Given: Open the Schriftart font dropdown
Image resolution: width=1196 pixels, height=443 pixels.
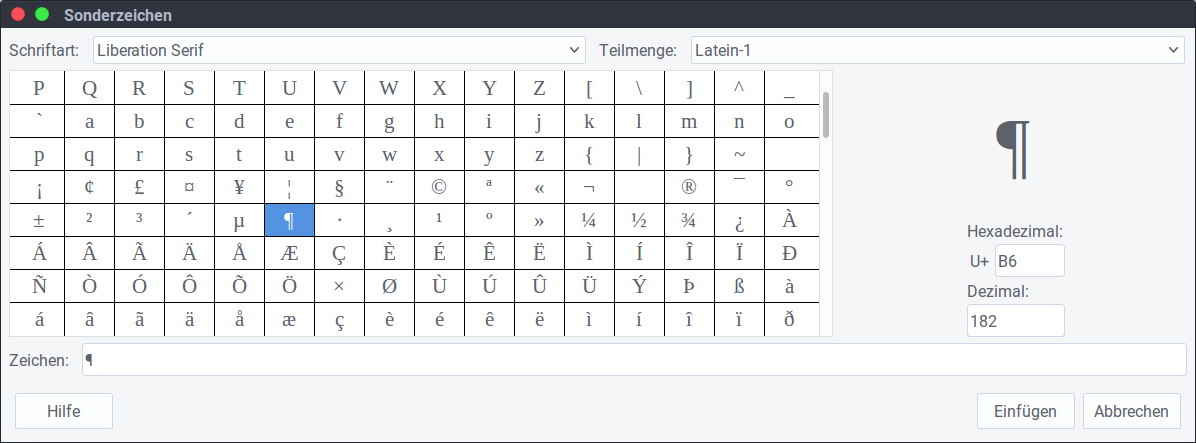Looking at the screenshot, I should point(339,49).
